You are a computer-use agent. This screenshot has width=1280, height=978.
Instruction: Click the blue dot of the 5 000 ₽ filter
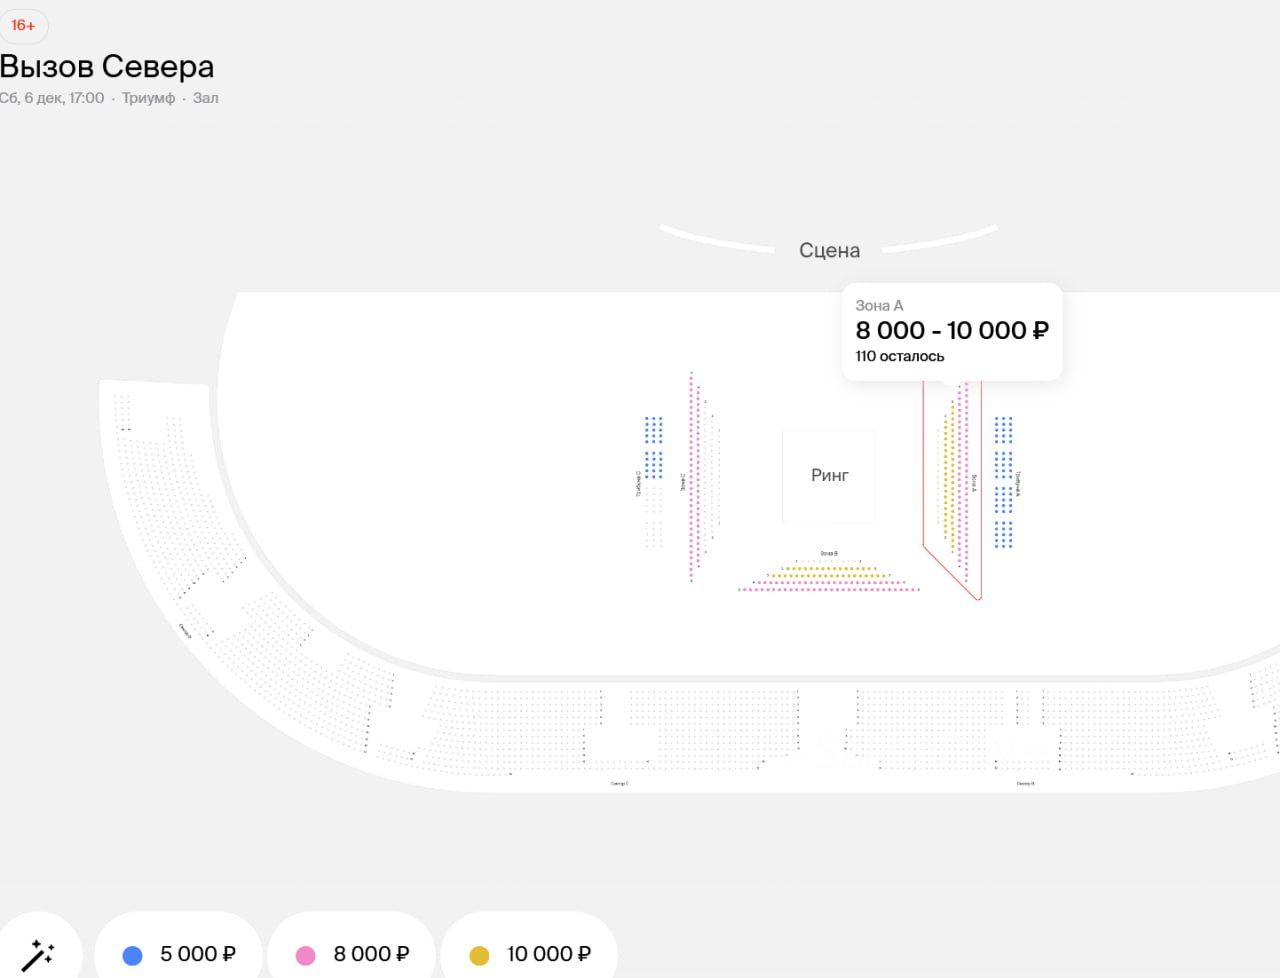coord(132,956)
